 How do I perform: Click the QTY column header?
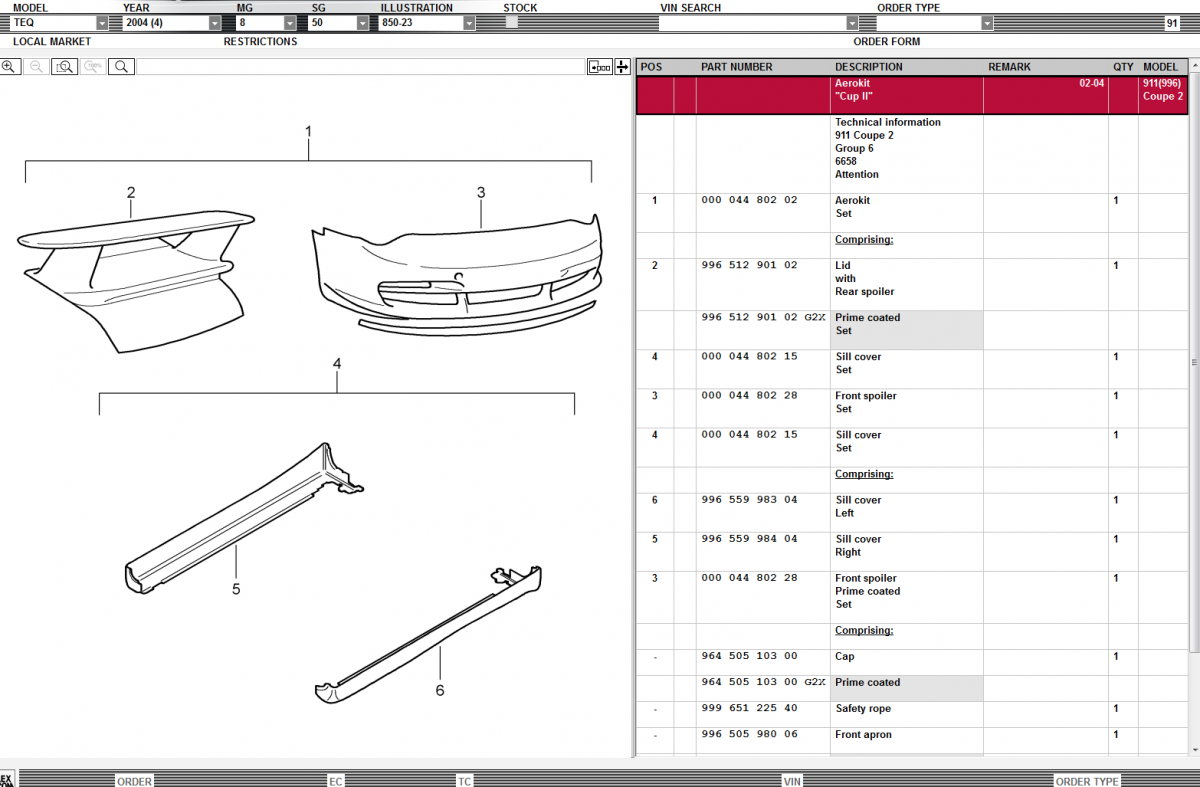coord(1124,67)
